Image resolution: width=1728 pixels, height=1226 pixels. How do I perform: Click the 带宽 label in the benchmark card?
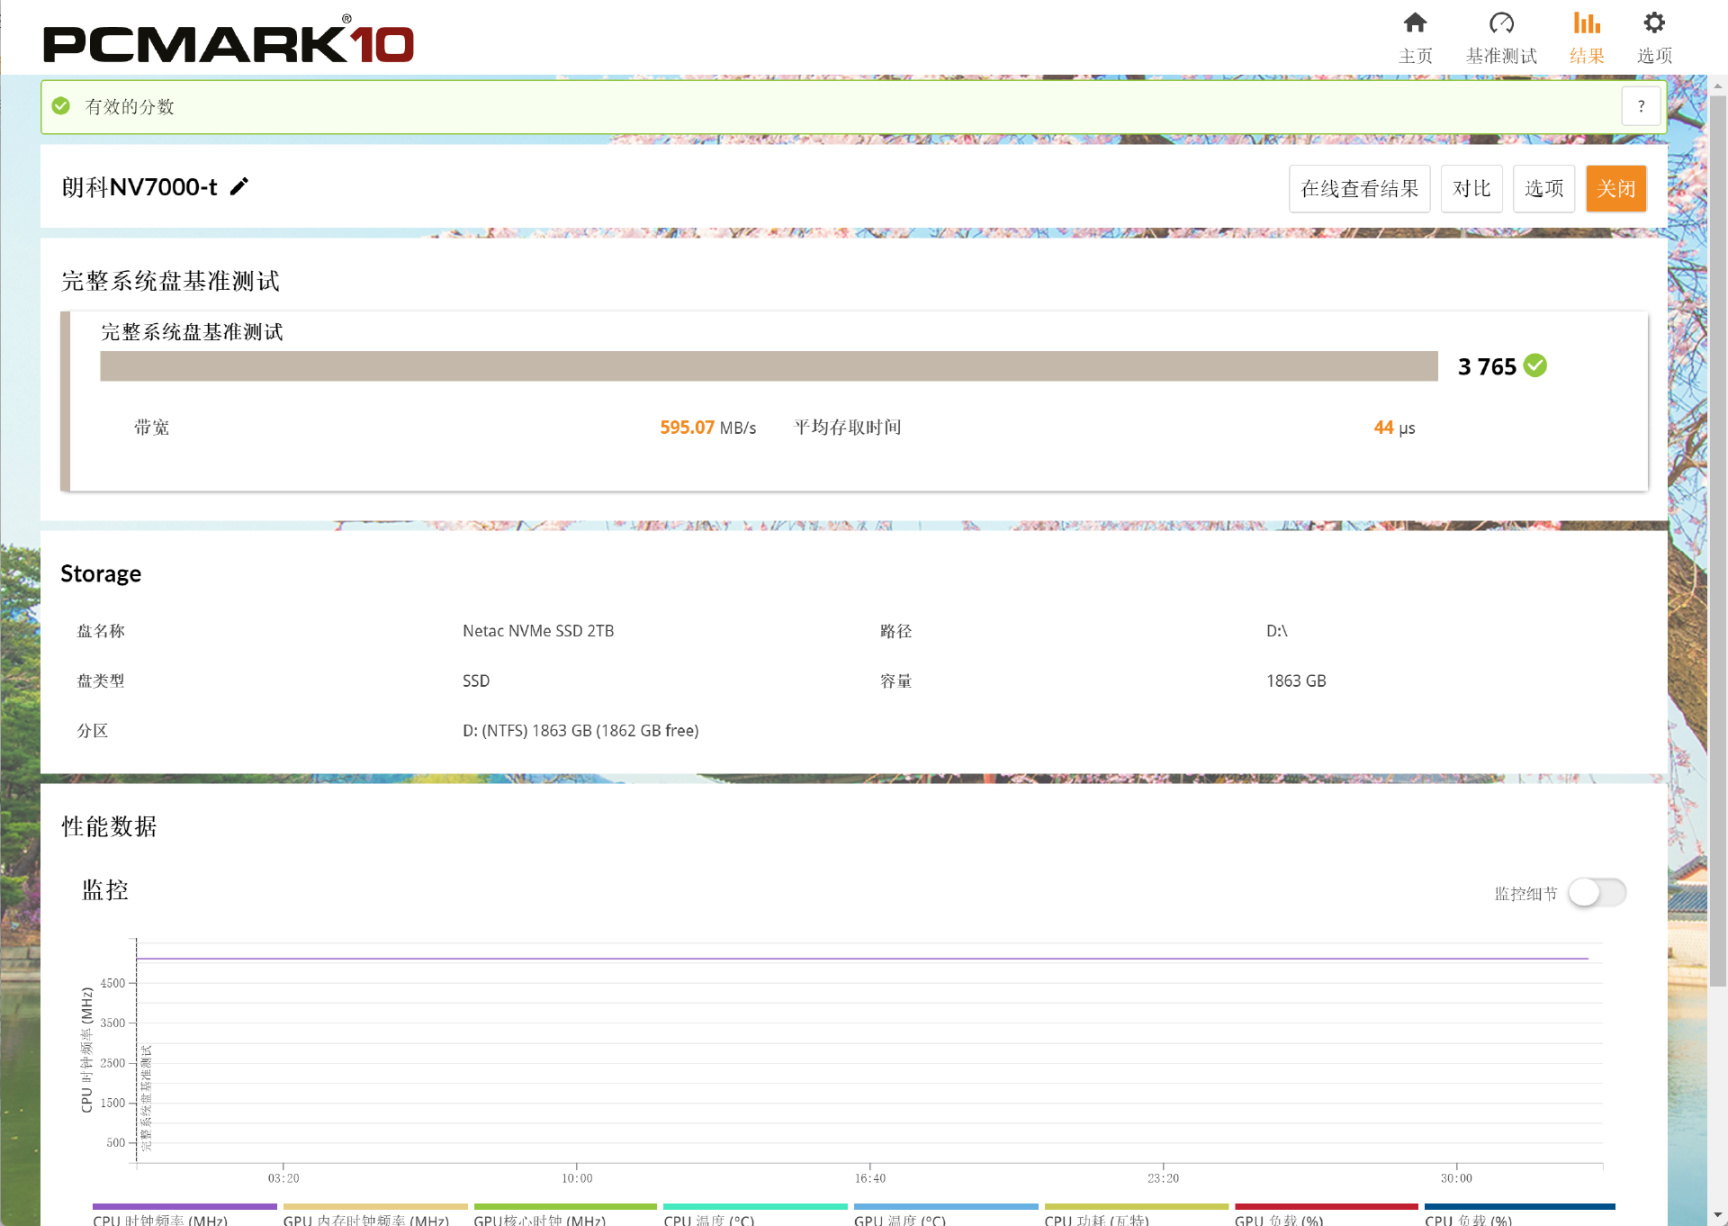click(x=152, y=427)
